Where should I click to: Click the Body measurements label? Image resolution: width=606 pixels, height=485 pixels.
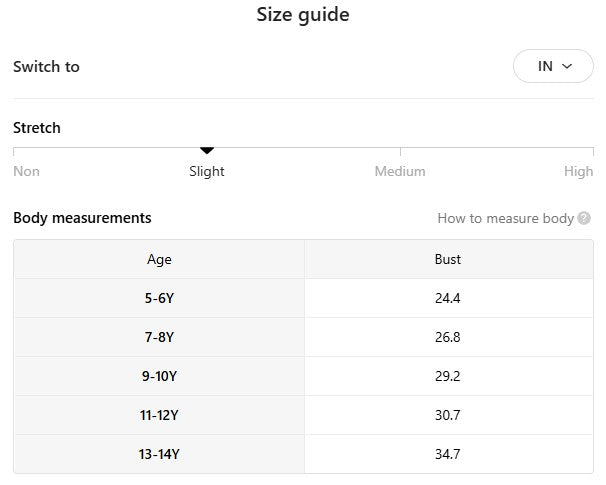pyautogui.click(x=82, y=217)
